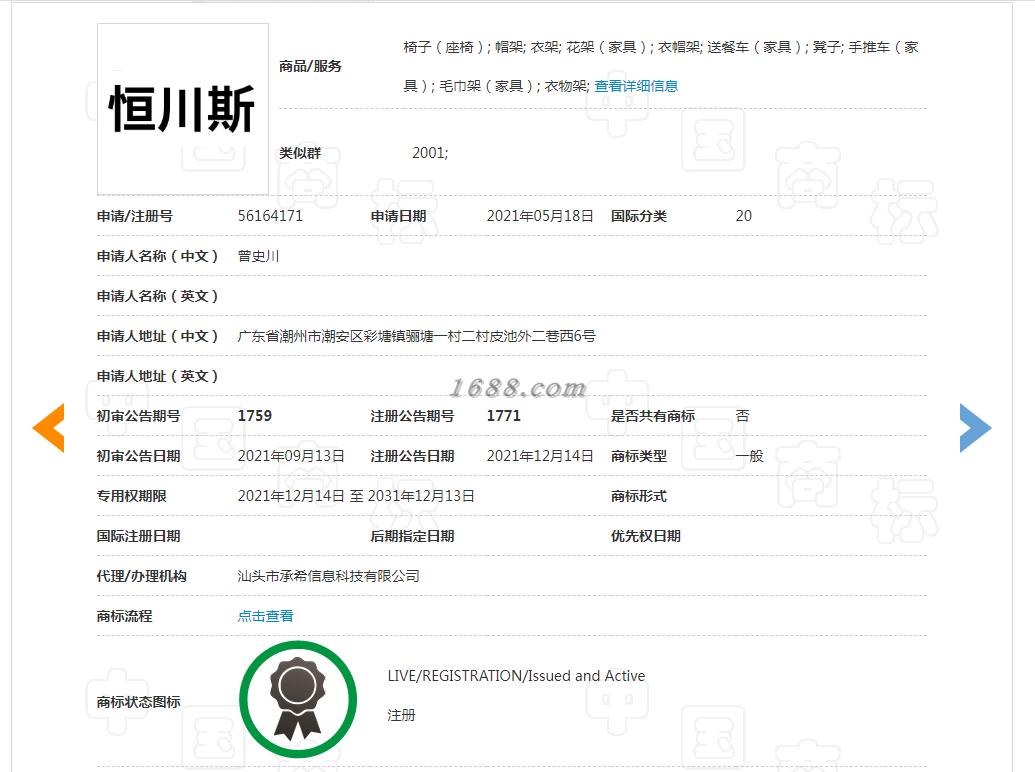Click the goods list text starting with 椅子（座椅）
Viewport: 1035px width, 772px height.
[x=661, y=66]
